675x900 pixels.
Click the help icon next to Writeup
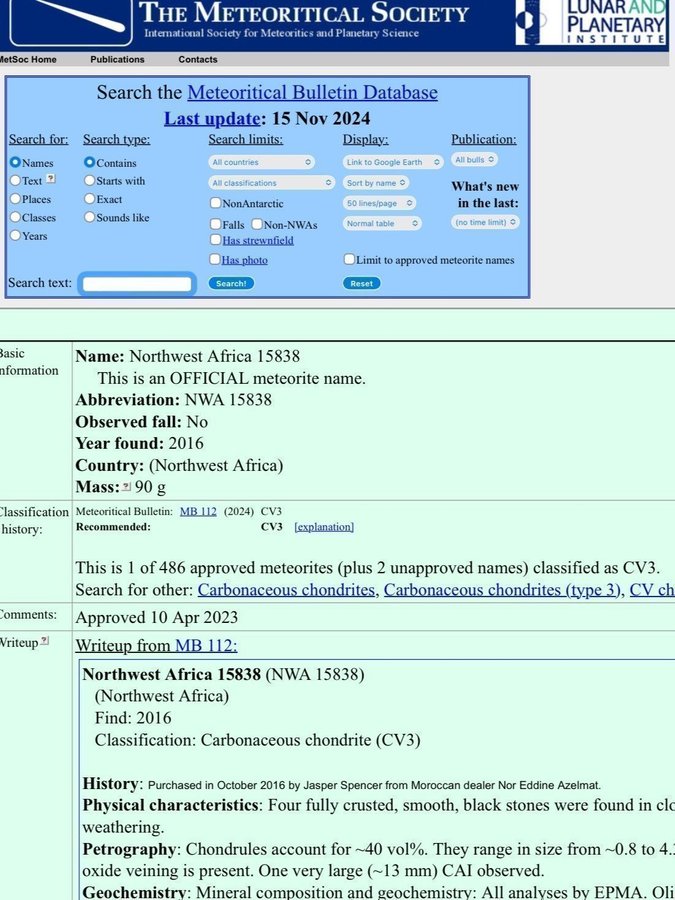(x=44, y=641)
